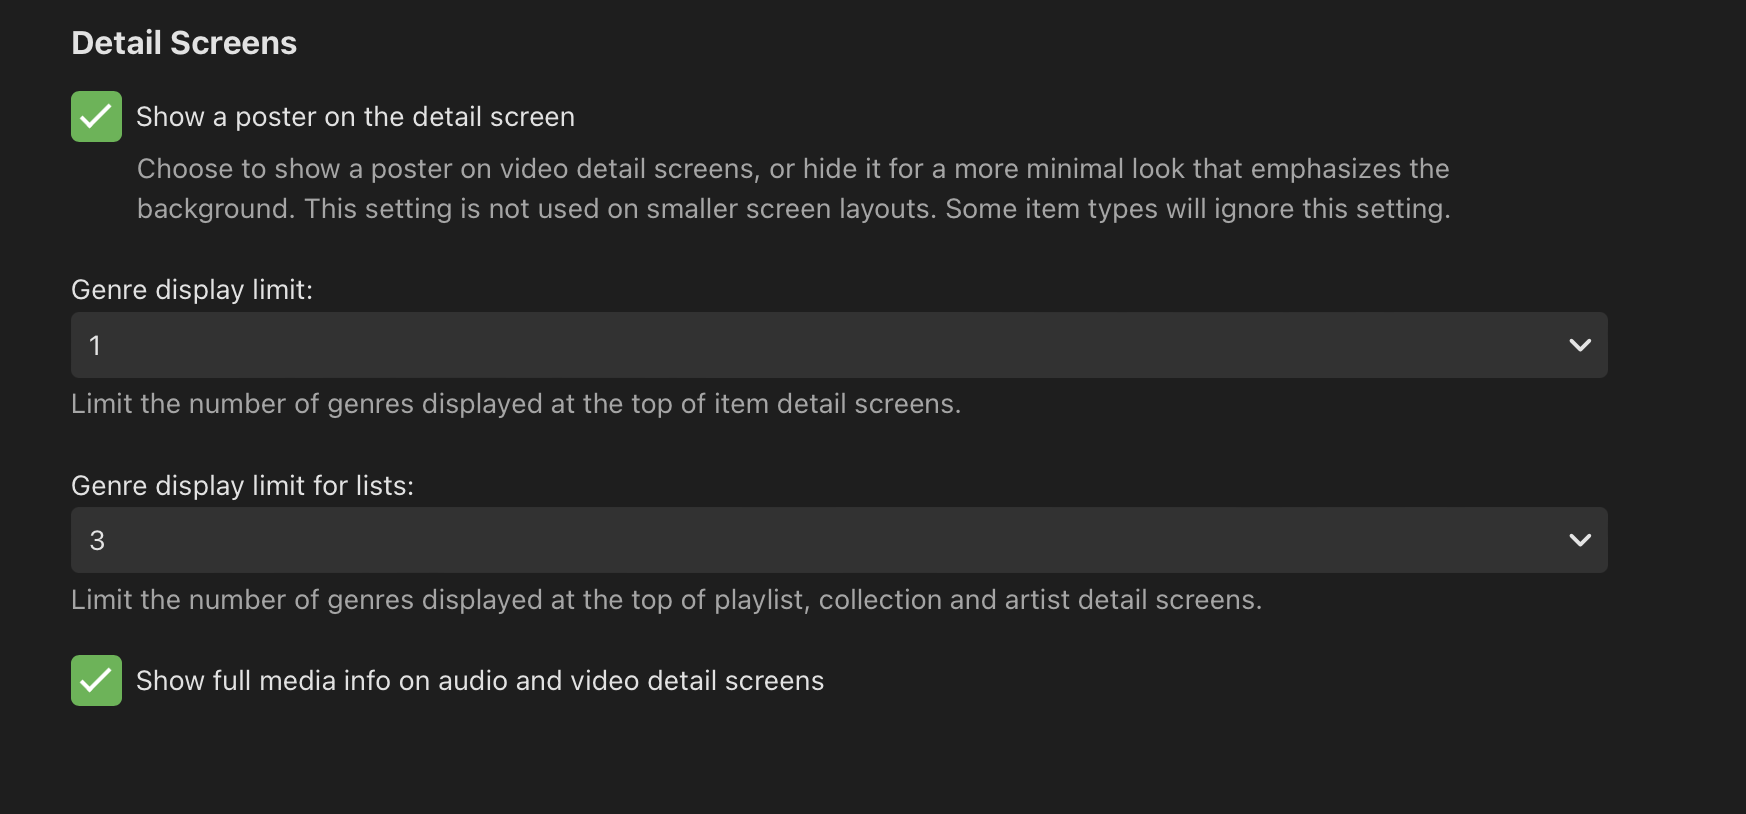Click the value 3 in the lists limit dropdown
This screenshot has height=814, width=1746.
point(97,541)
